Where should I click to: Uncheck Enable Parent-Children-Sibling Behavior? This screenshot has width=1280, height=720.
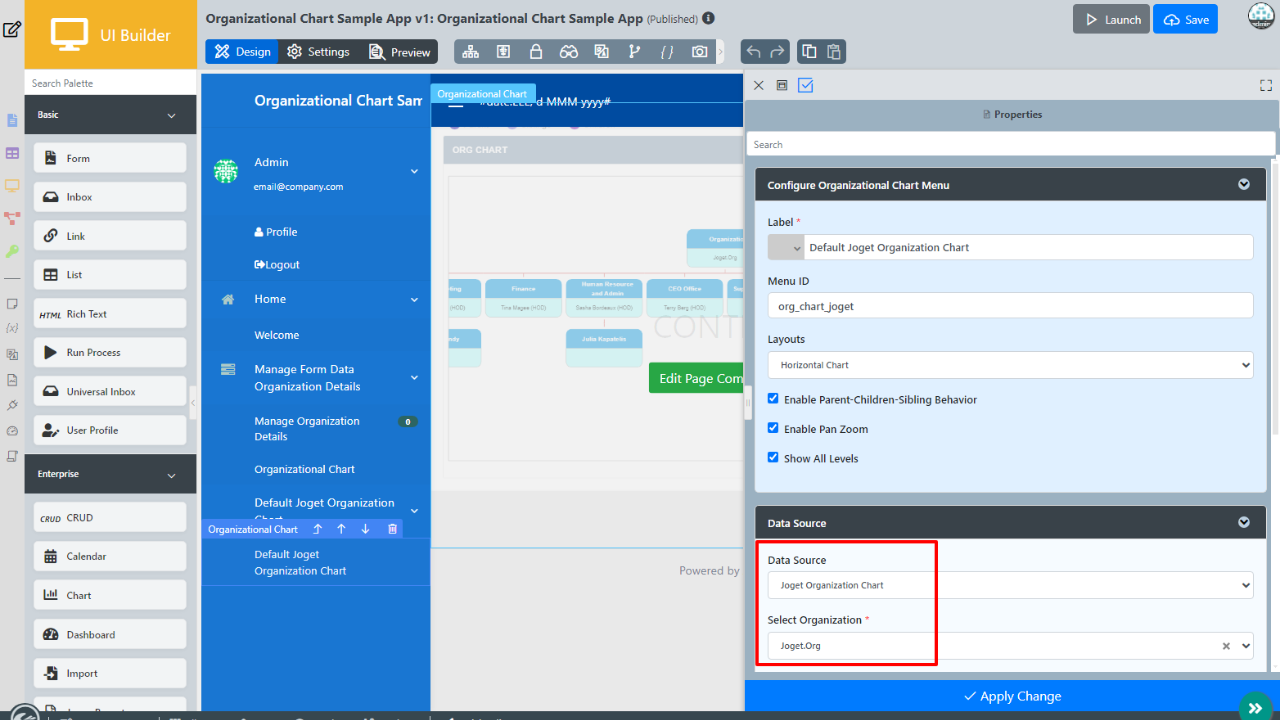(x=773, y=399)
